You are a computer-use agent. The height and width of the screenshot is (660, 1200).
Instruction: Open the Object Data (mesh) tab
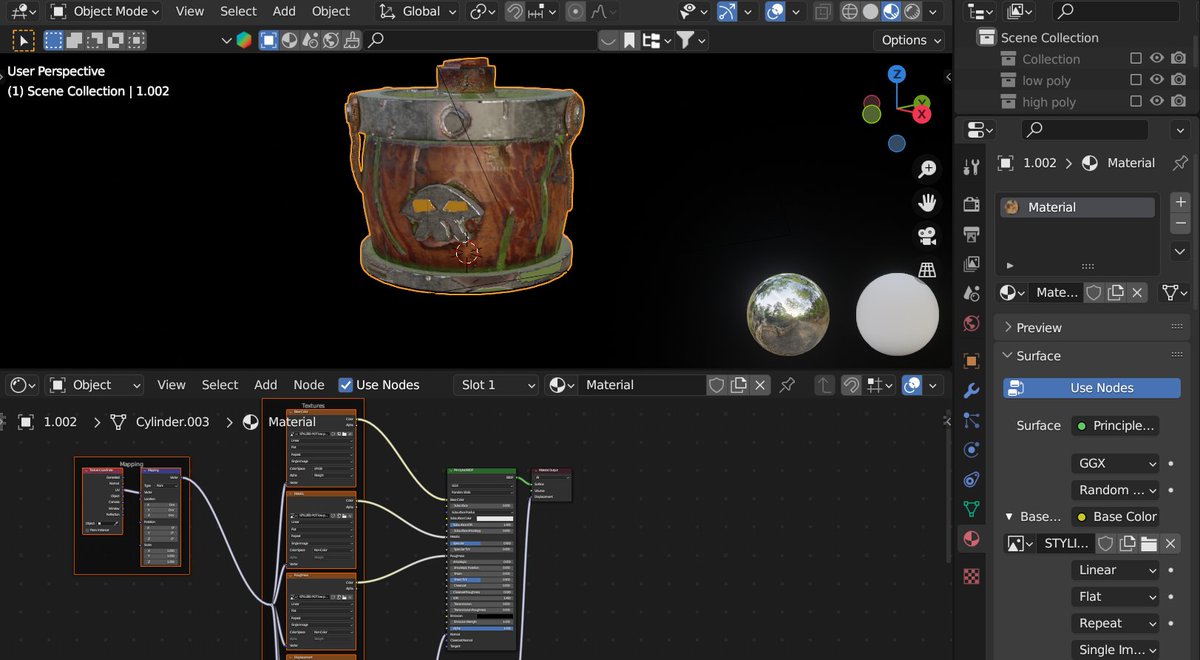[x=970, y=510]
